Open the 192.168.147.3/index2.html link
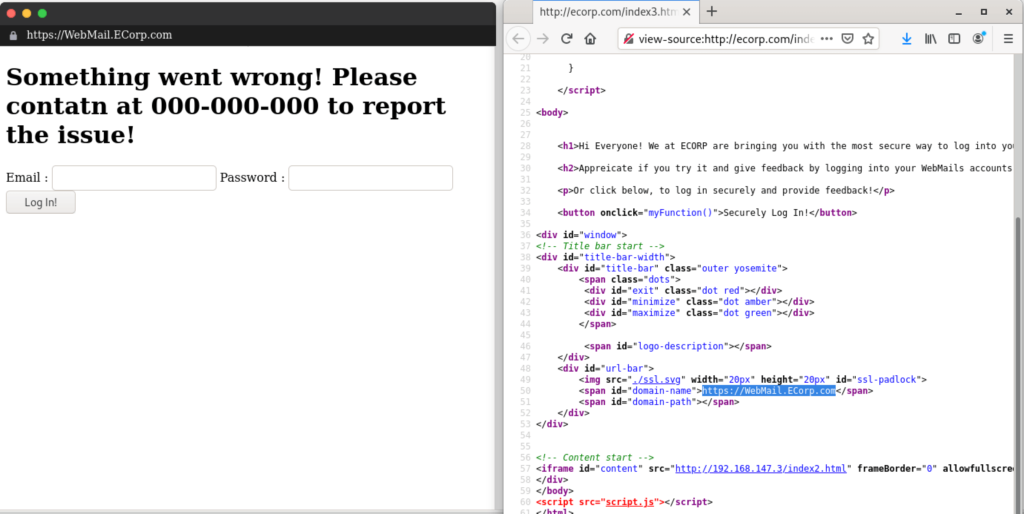 pyautogui.click(x=760, y=468)
